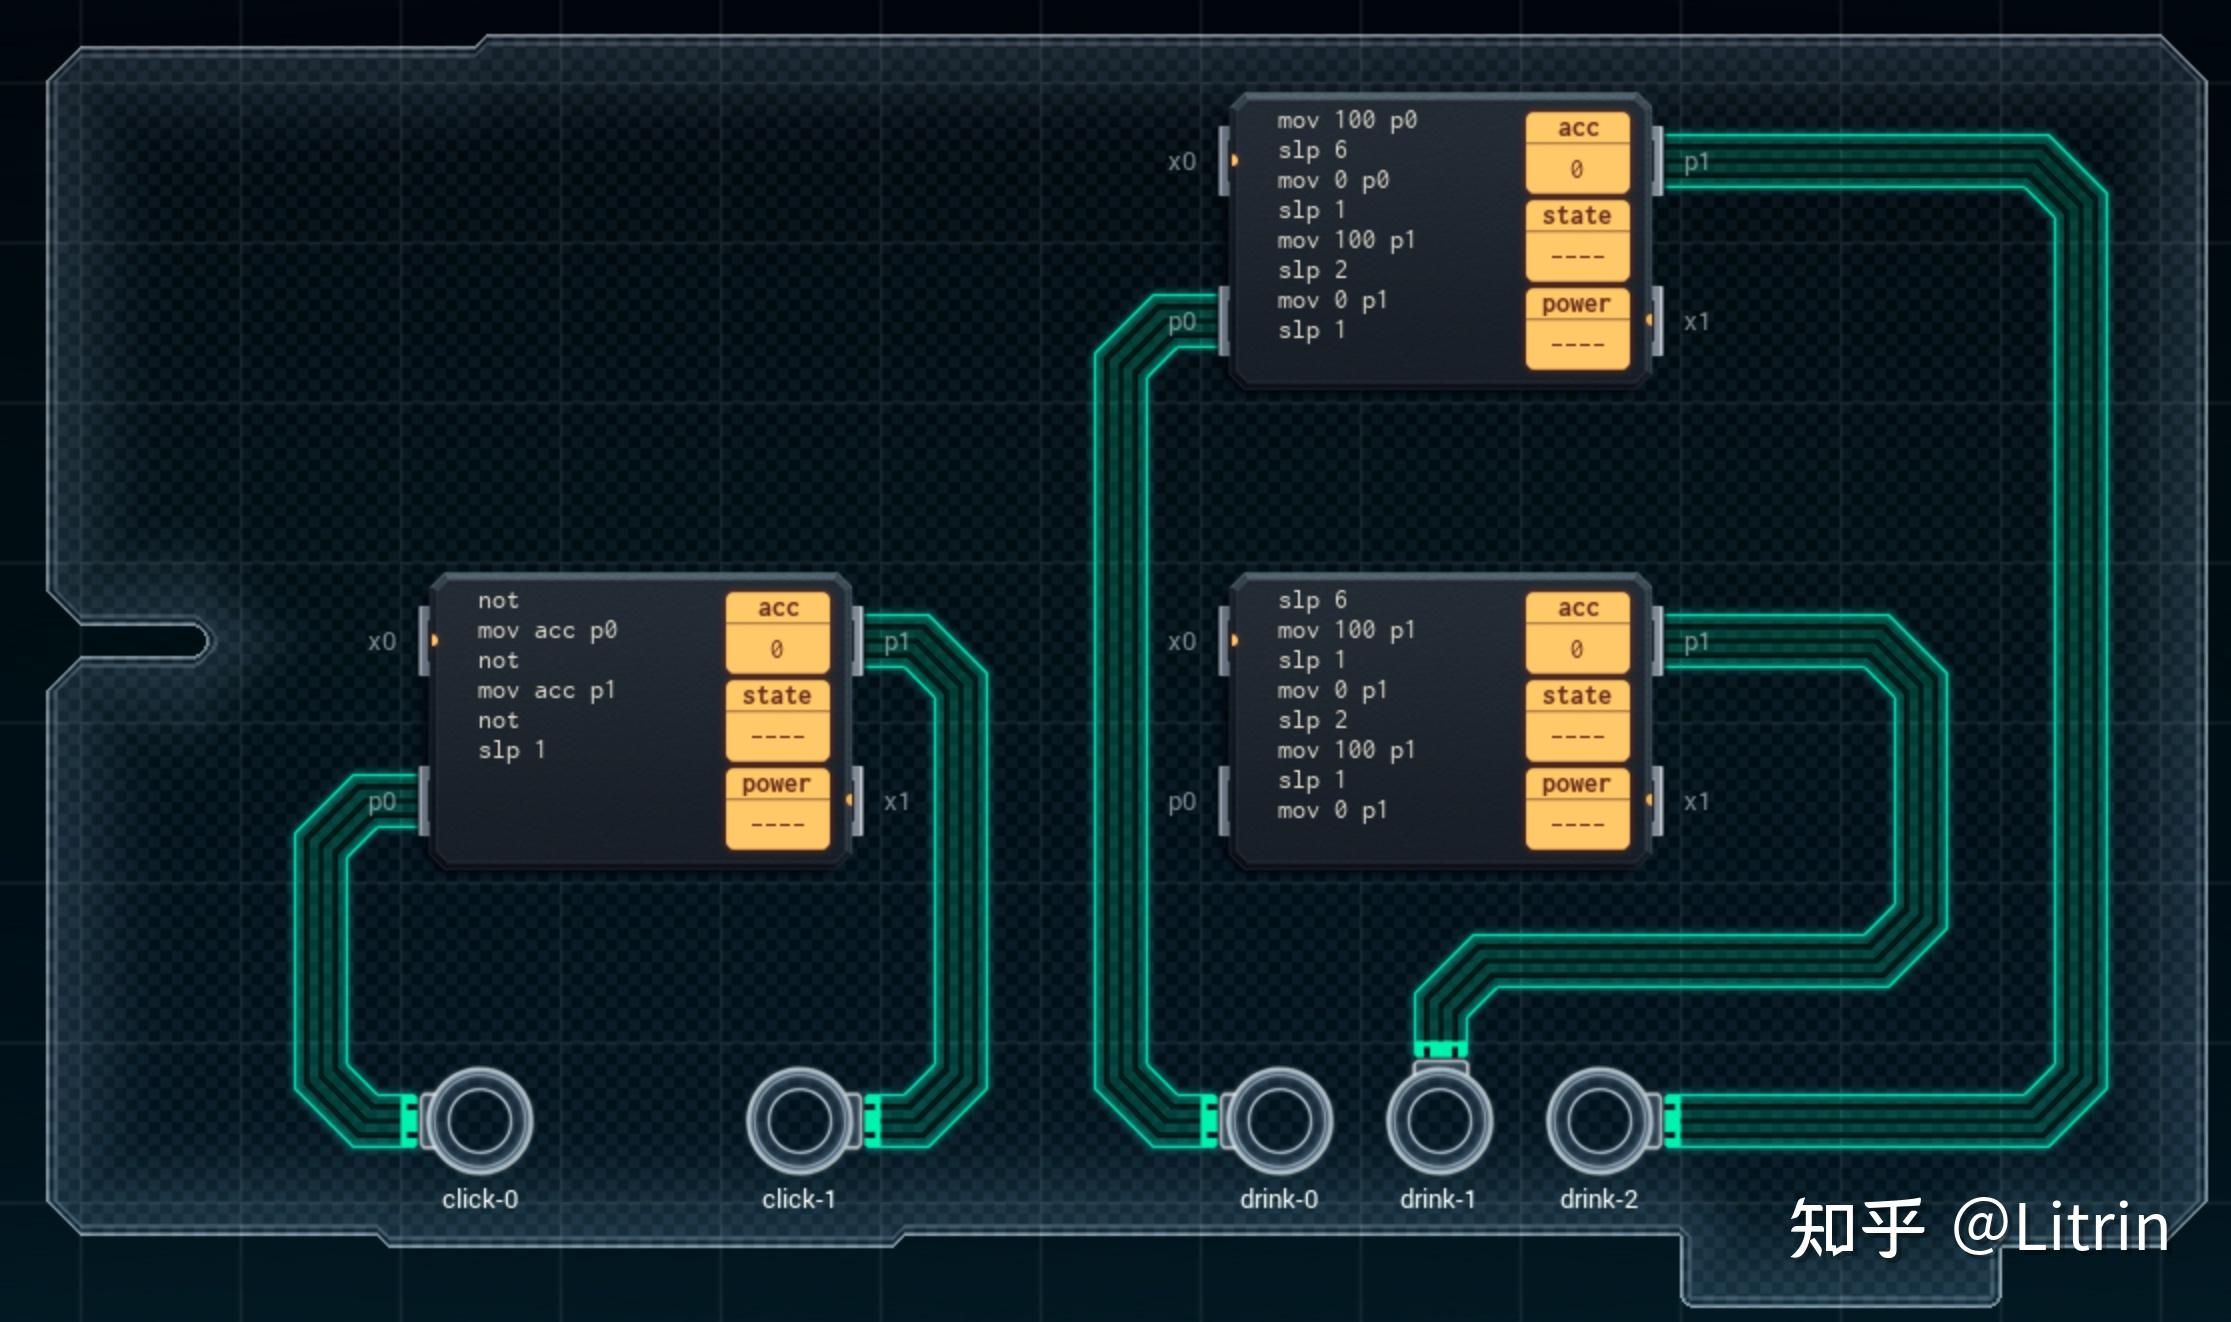This screenshot has height=1322, width=2231.
Task: Place cursor on 'mov 100 p0' line
Action: pyautogui.click(x=1347, y=120)
